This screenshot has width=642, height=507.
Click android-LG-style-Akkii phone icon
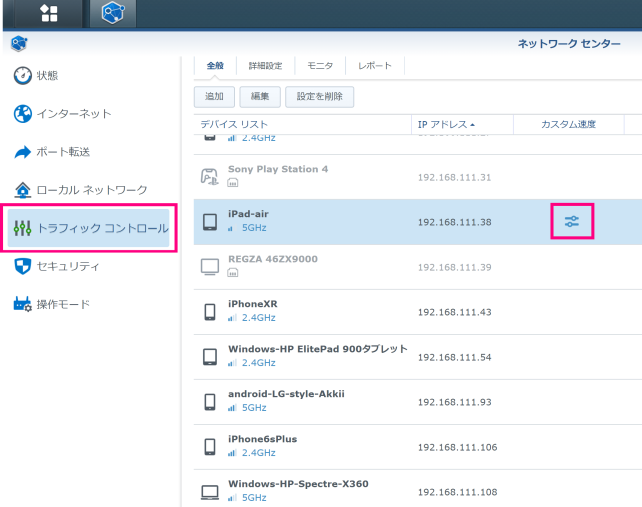pyautogui.click(x=210, y=402)
